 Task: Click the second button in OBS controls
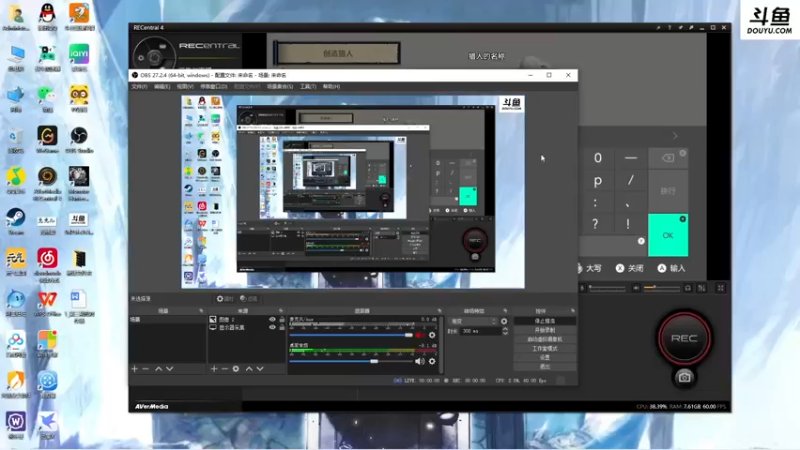545,330
